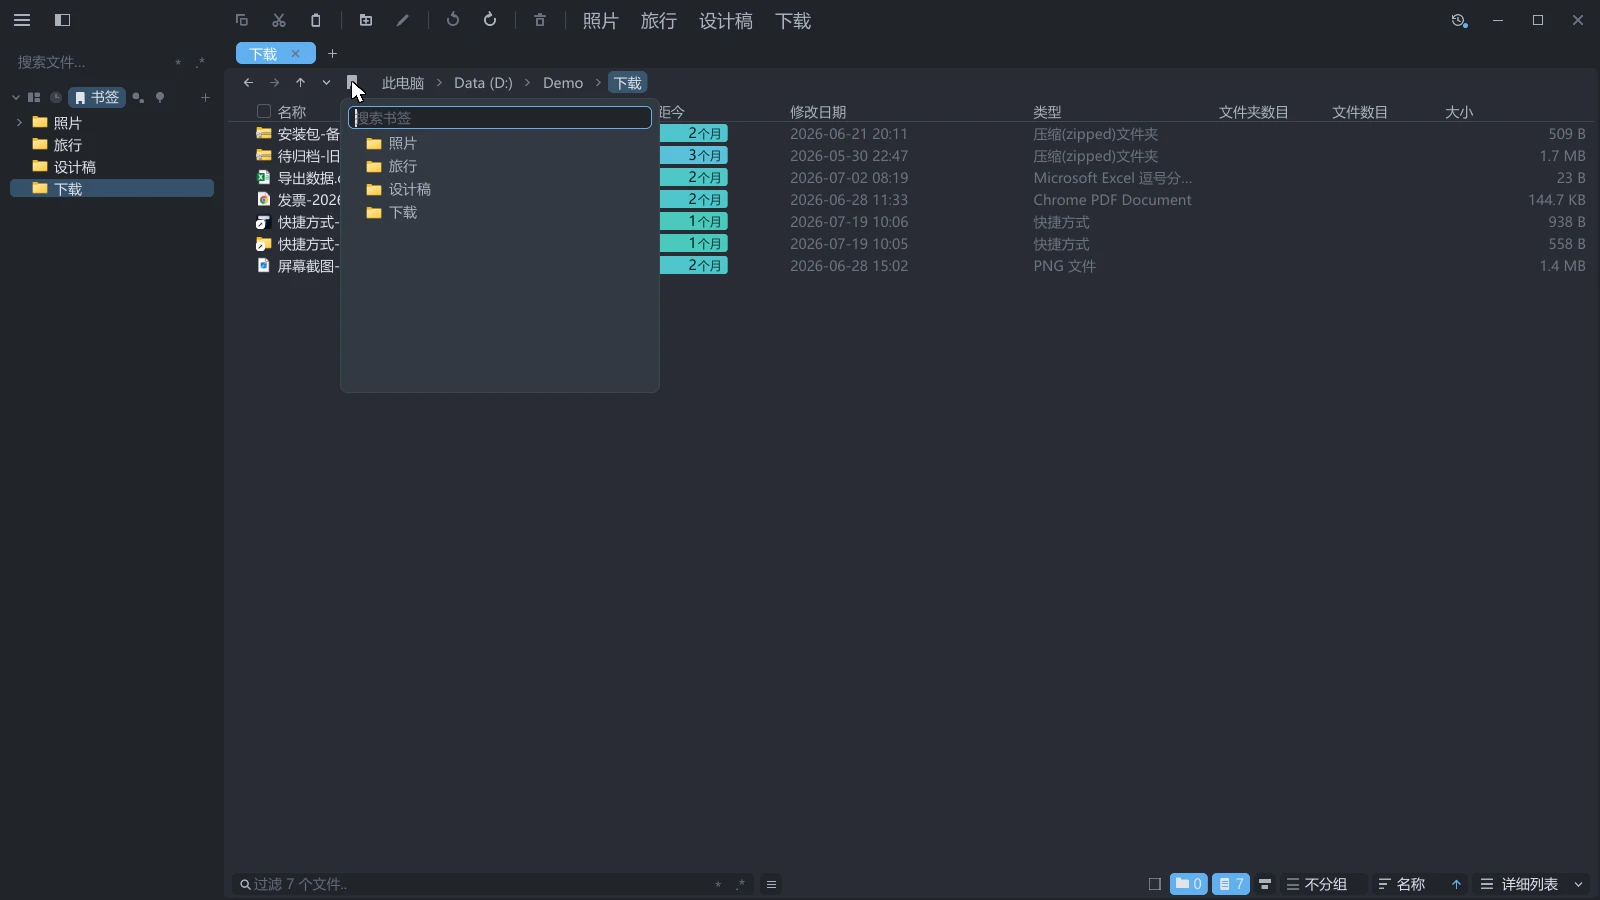Toggle the sidebar panel icon
1600x900 pixels.
[62, 20]
